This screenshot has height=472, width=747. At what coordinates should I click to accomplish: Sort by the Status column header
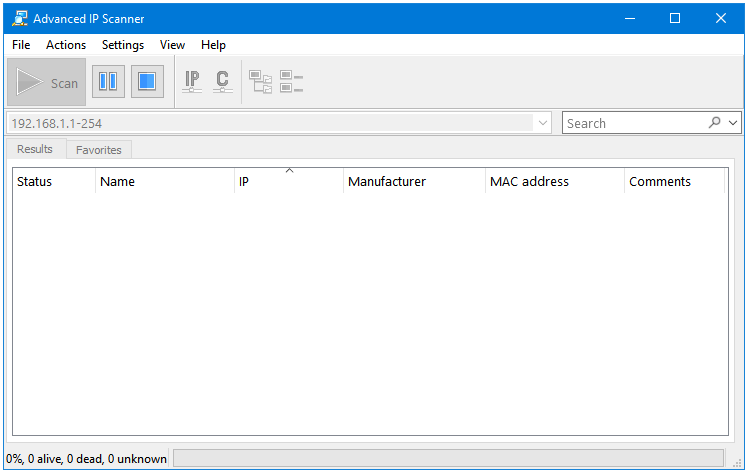[54, 181]
